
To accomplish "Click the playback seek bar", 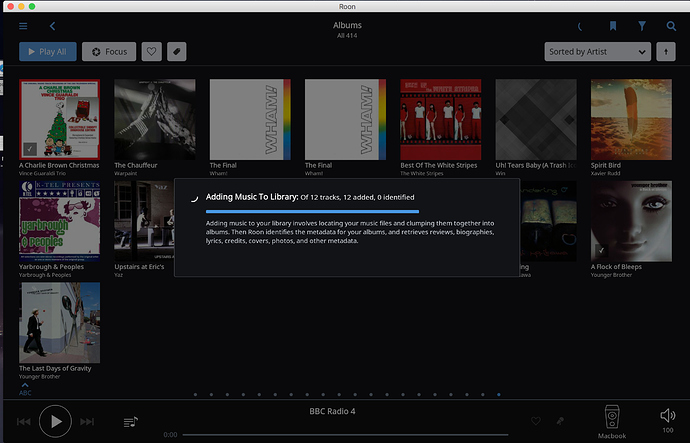I will [345, 435].
